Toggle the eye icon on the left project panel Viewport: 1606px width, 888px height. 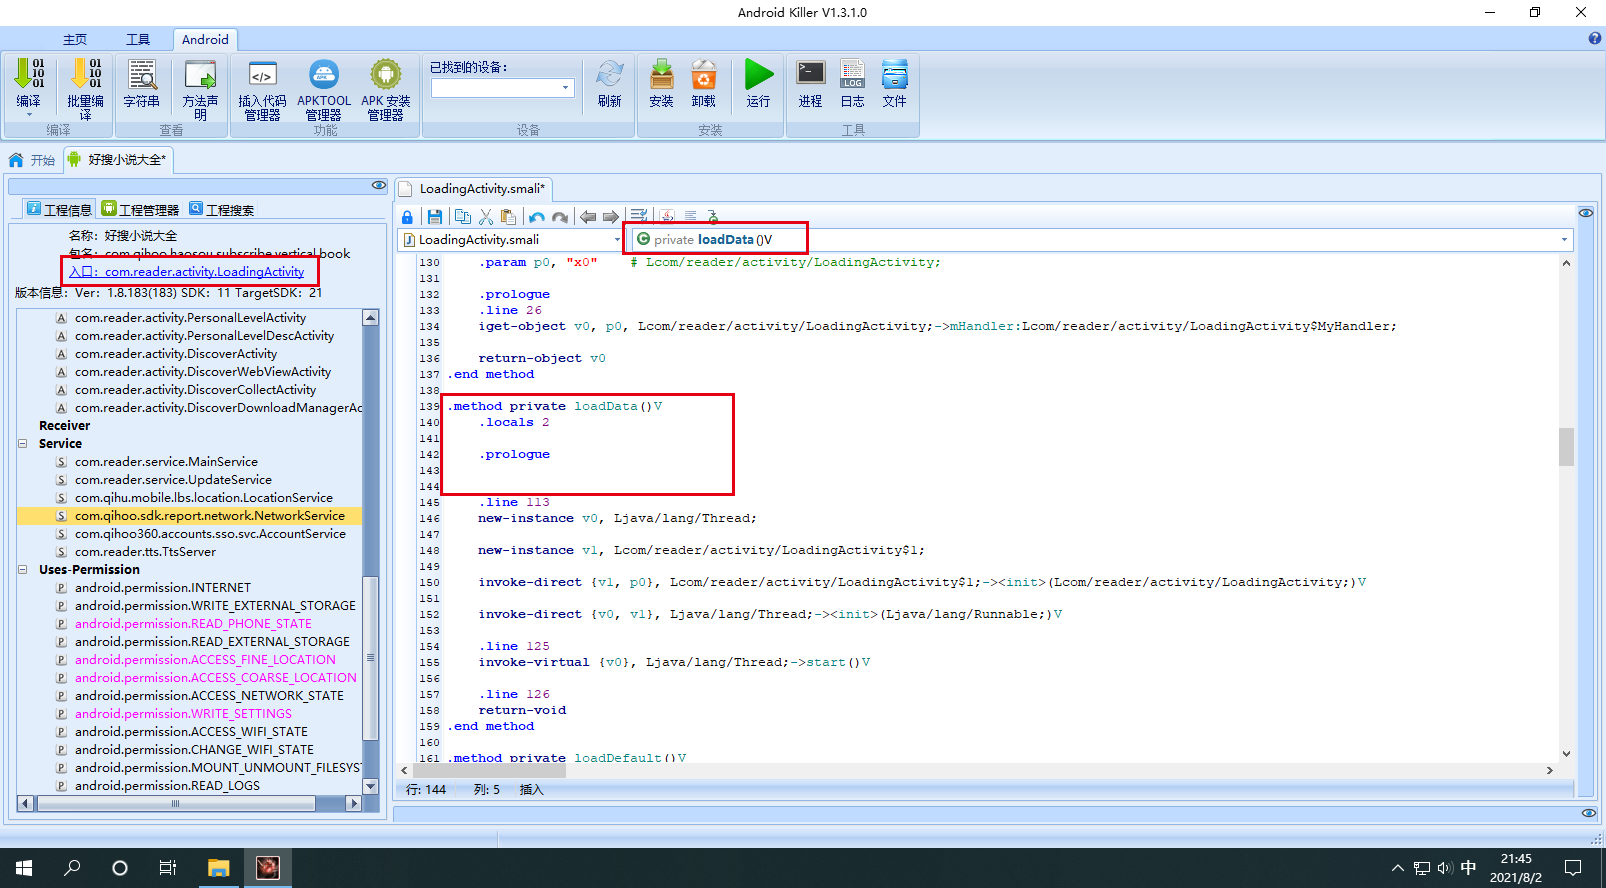pos(379,185)
